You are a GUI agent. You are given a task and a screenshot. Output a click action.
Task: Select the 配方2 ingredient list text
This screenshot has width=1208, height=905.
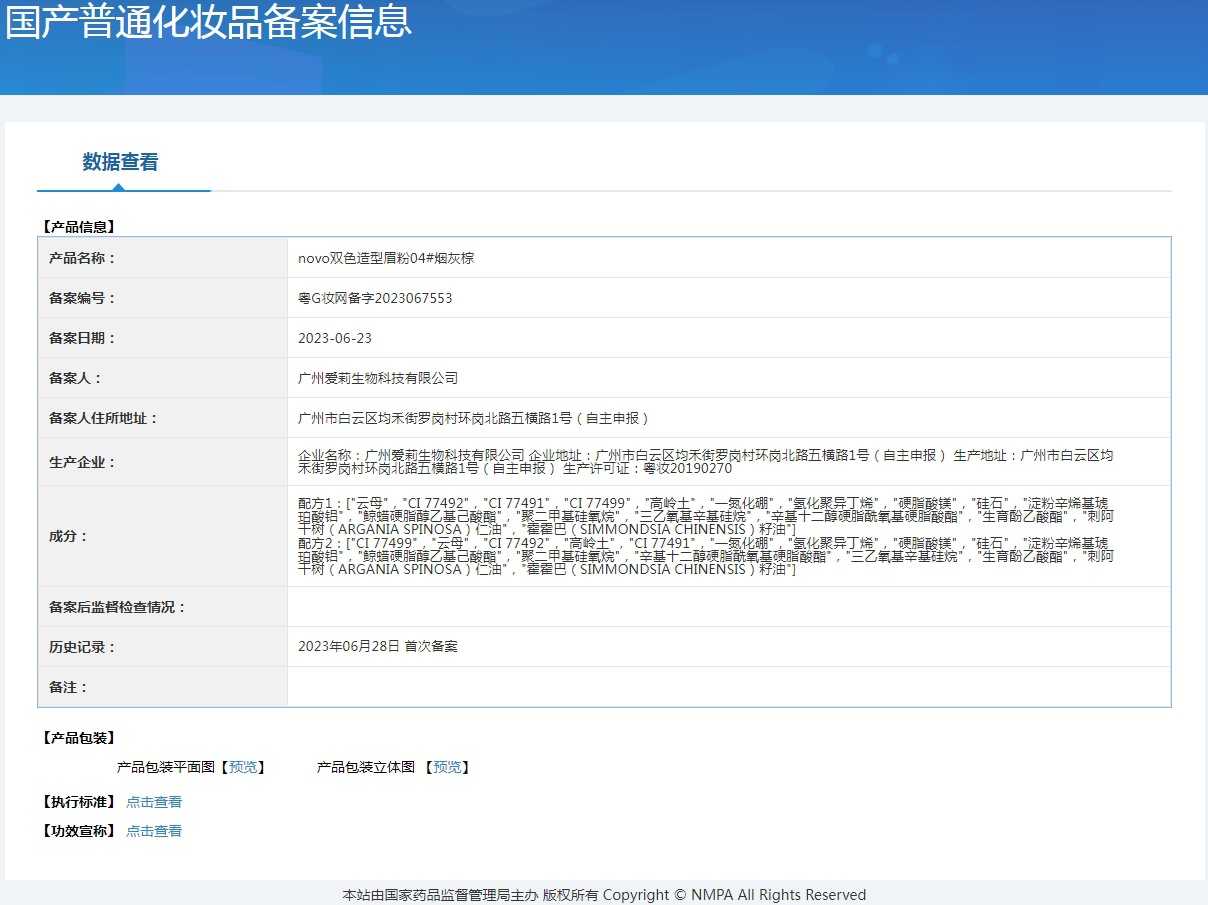pyautogui.click(x=706, y=556)
